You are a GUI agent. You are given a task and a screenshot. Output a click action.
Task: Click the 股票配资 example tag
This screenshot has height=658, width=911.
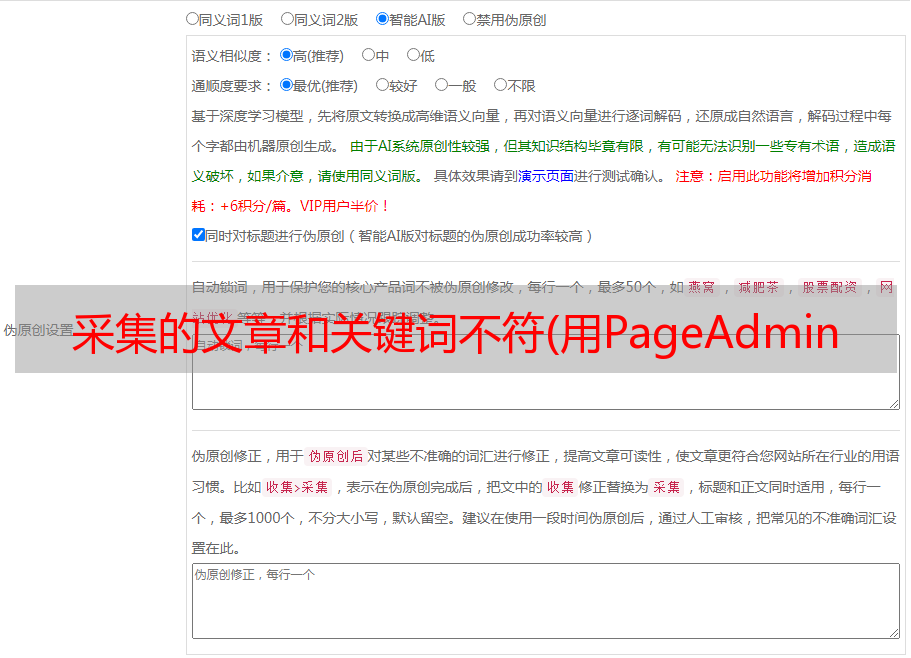point(830,287)
